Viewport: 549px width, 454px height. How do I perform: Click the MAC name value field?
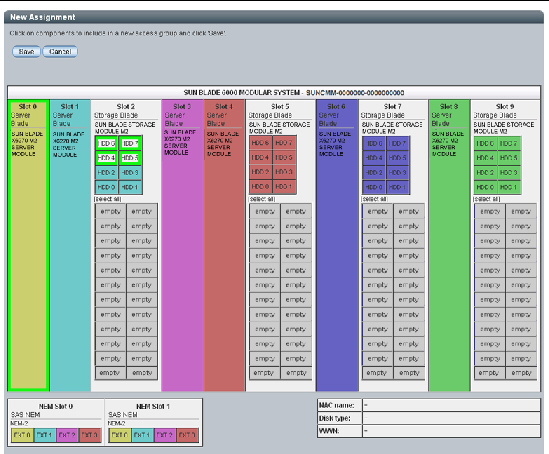tap(451, 405)
